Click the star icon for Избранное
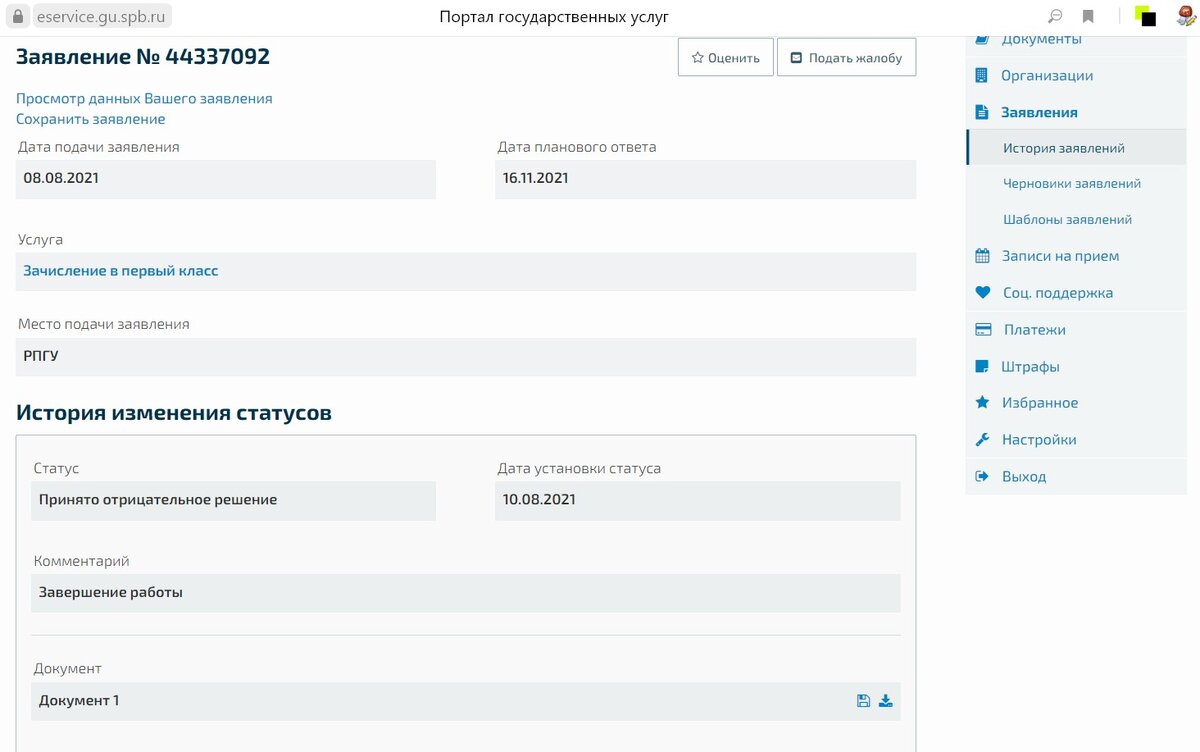This screenshot has width=1200, height=752. point(982,402)
